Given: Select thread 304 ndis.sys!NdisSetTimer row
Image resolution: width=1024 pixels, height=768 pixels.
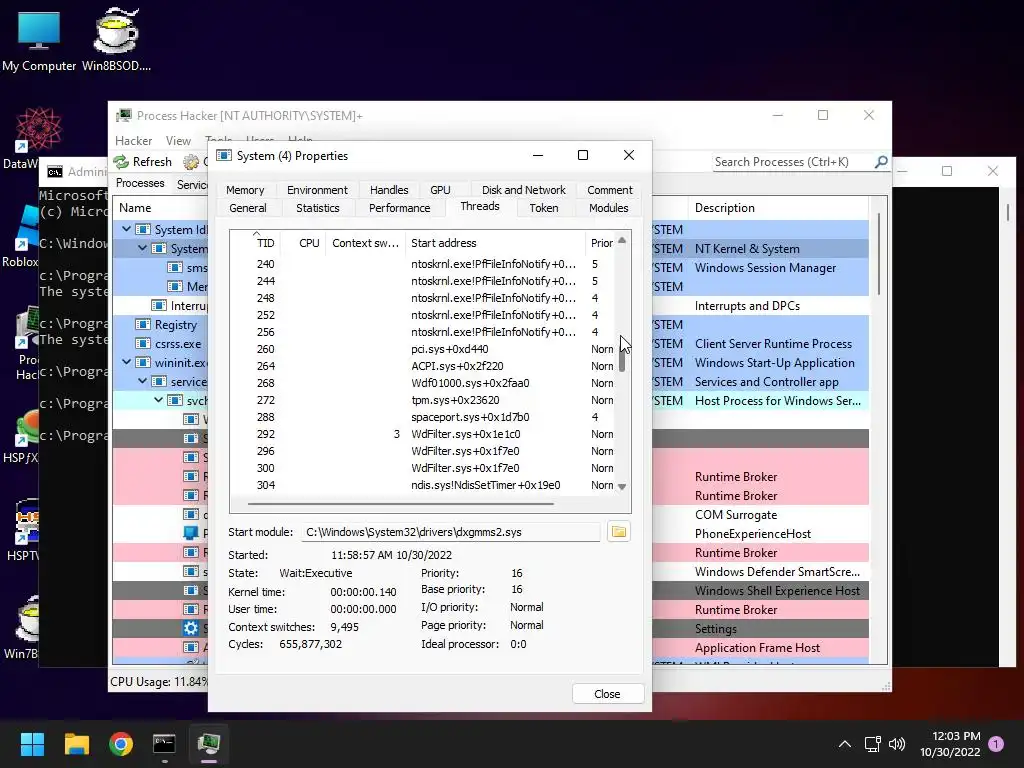Looking at the screenshot, I should coord(423,485).
